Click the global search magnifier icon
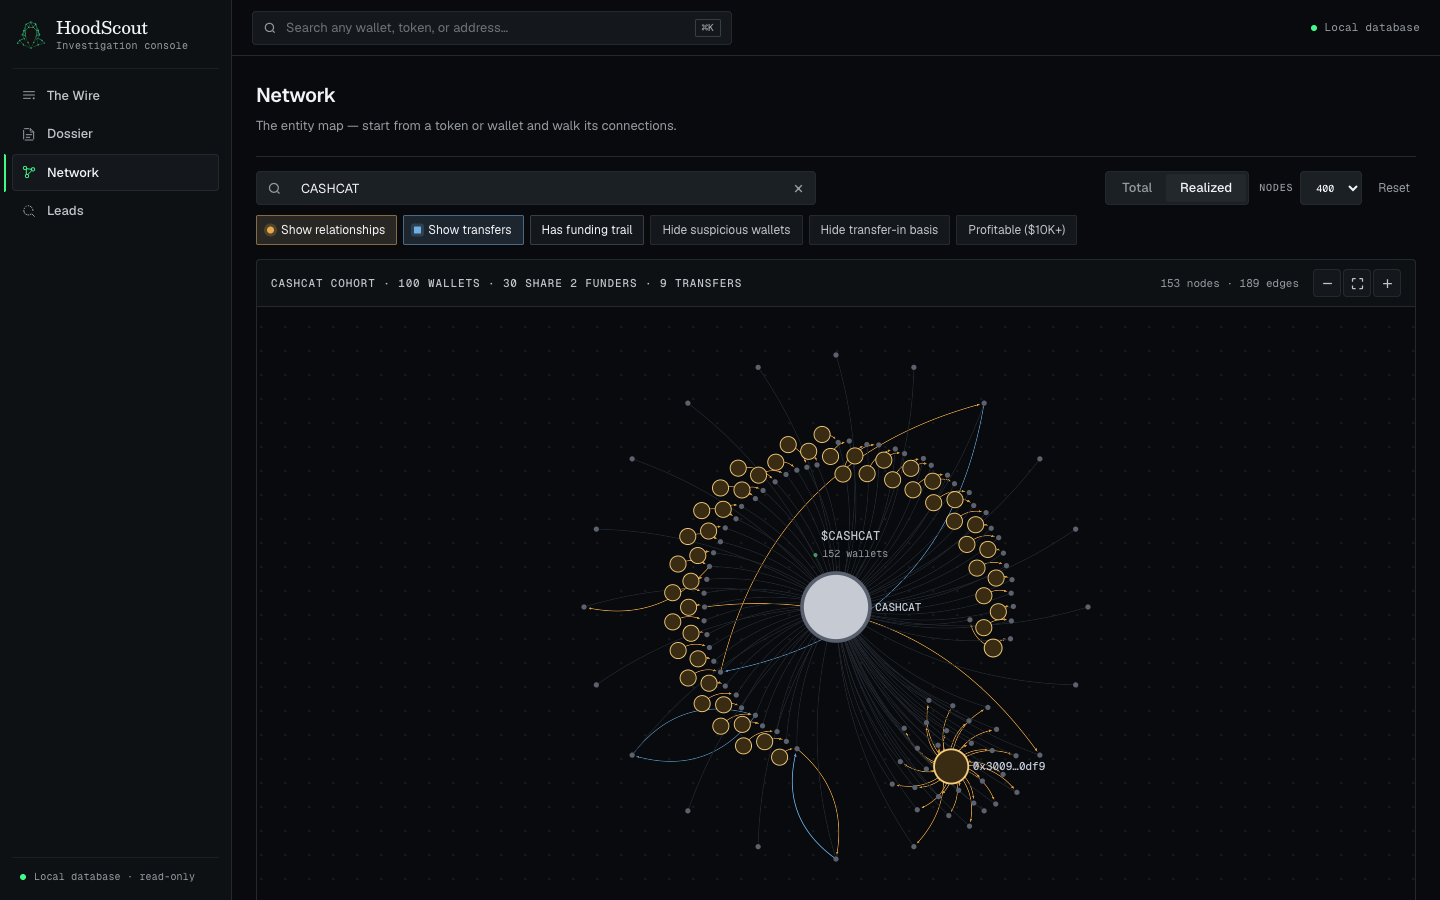Viewport: 1440px width, 900px height. (270, 28)
